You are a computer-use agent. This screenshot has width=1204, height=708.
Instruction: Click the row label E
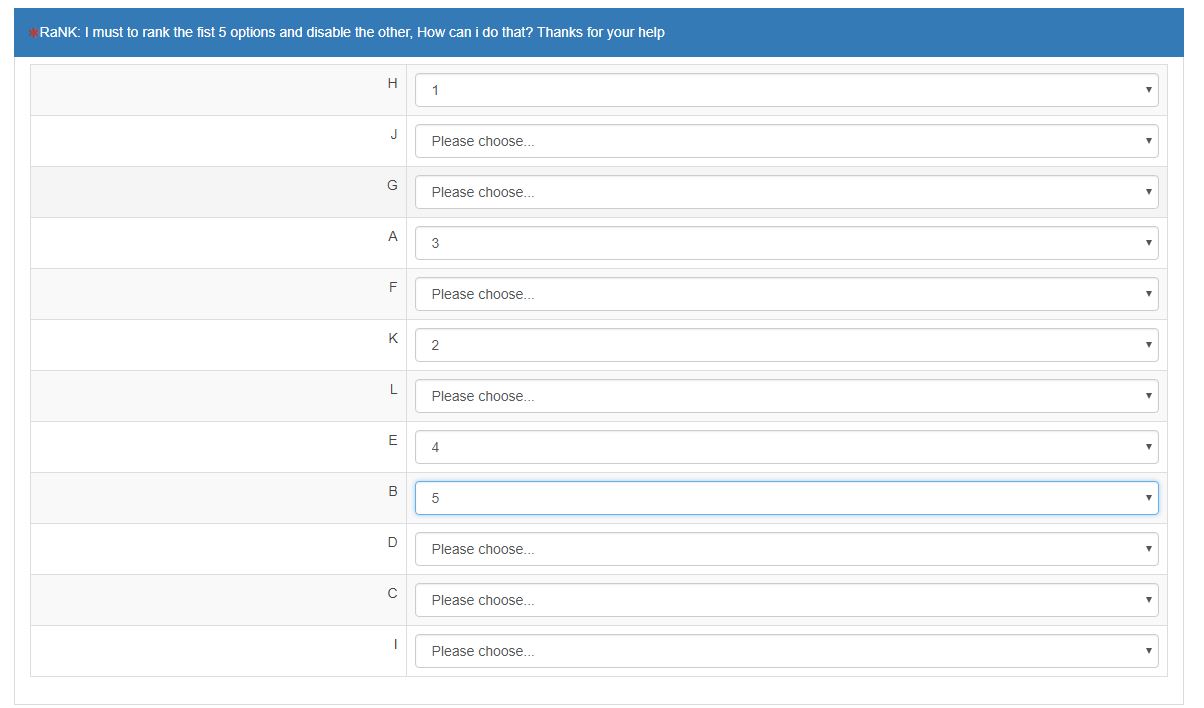392,440
